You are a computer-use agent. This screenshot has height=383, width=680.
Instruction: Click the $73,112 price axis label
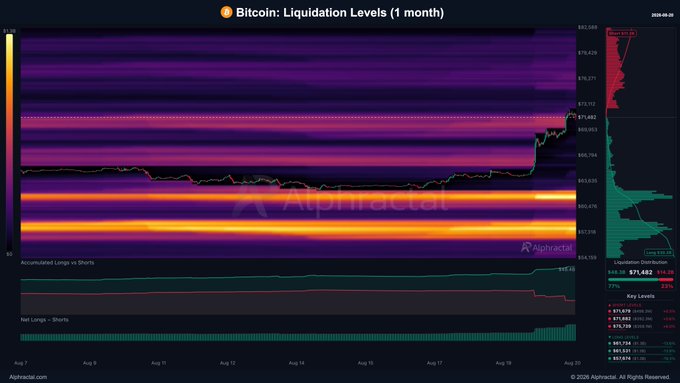point(587,104)
